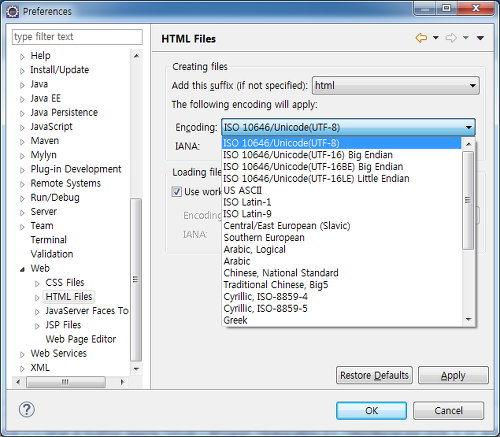Choose UTF-16BE Big Endian encoding option
500x437 pixels.
pyautogui.click(x=342, y=167)
